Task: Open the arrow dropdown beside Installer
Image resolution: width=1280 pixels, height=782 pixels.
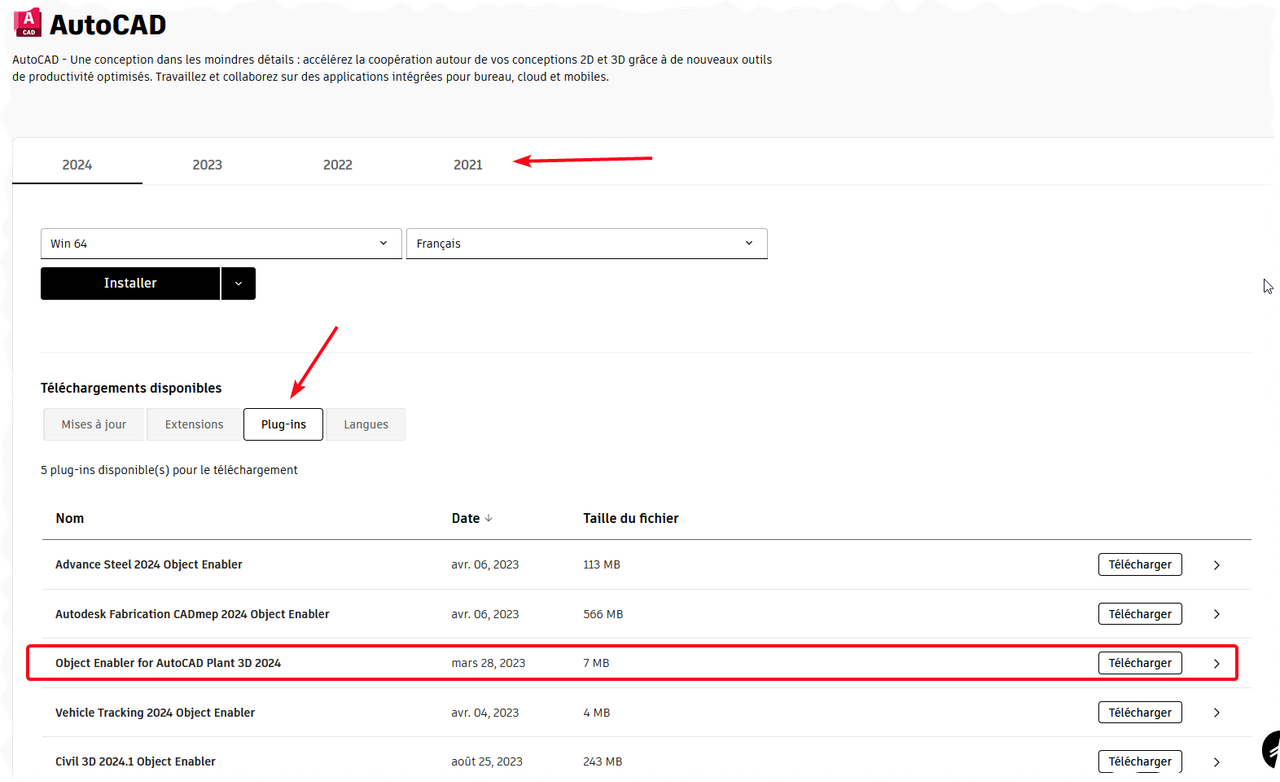Action: point(238,283)
